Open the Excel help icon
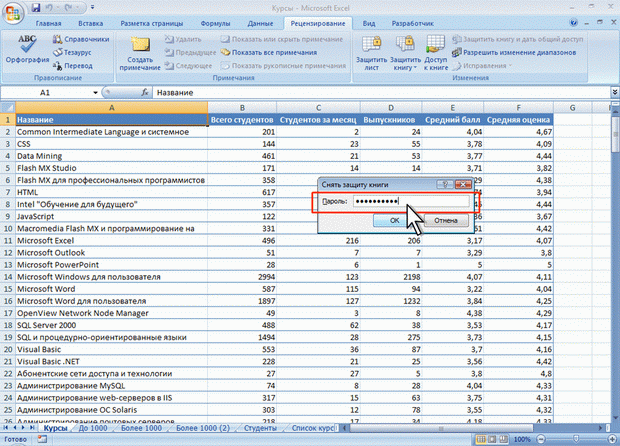 [x=573, y=23]
